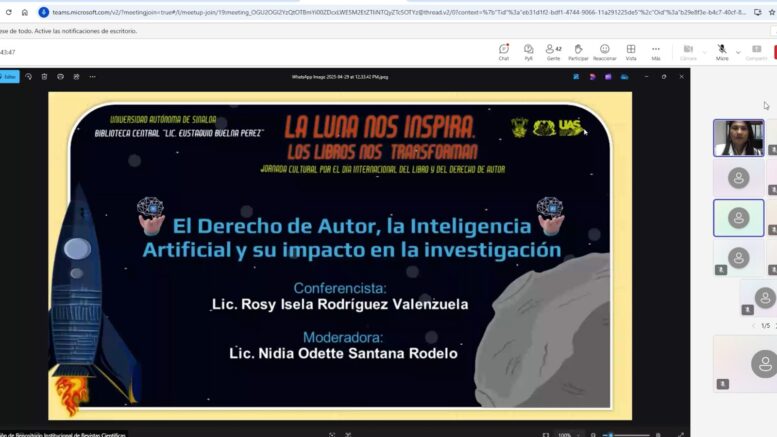Open the PyR (Q&A) panel
This screenshot has width=777, height=437.
528,51
